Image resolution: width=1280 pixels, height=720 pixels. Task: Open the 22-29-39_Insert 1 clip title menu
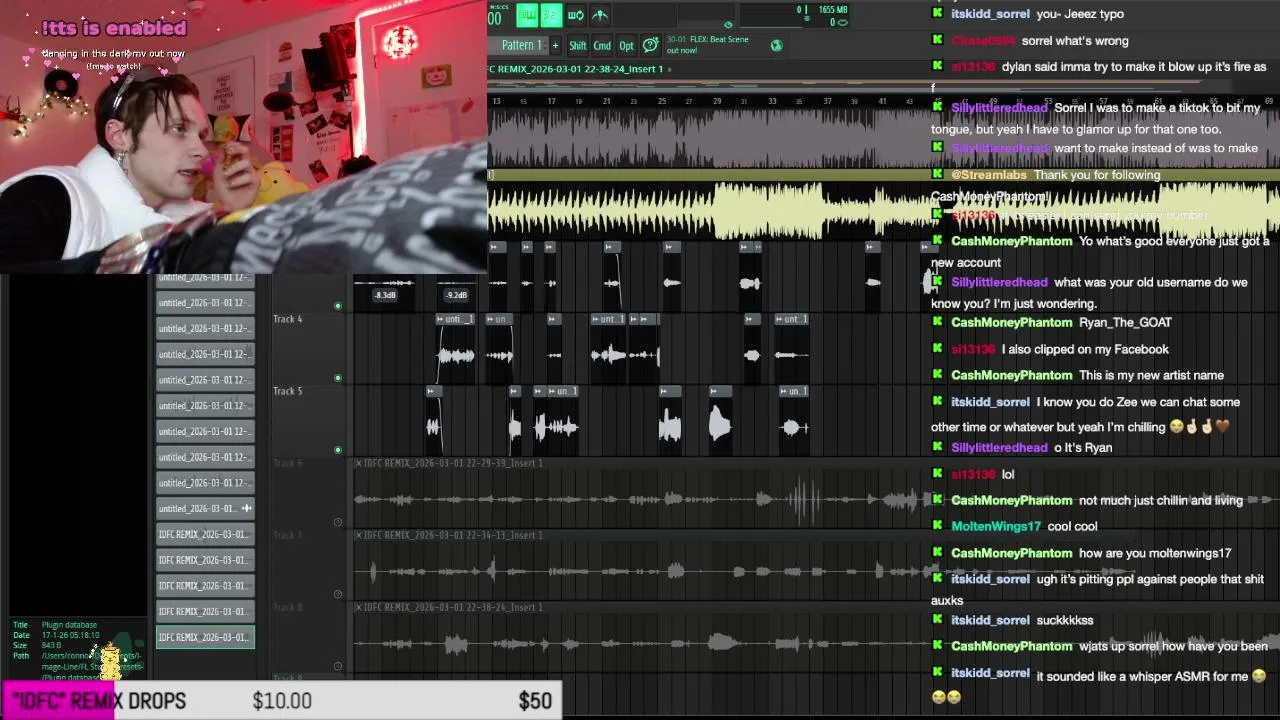454,463
